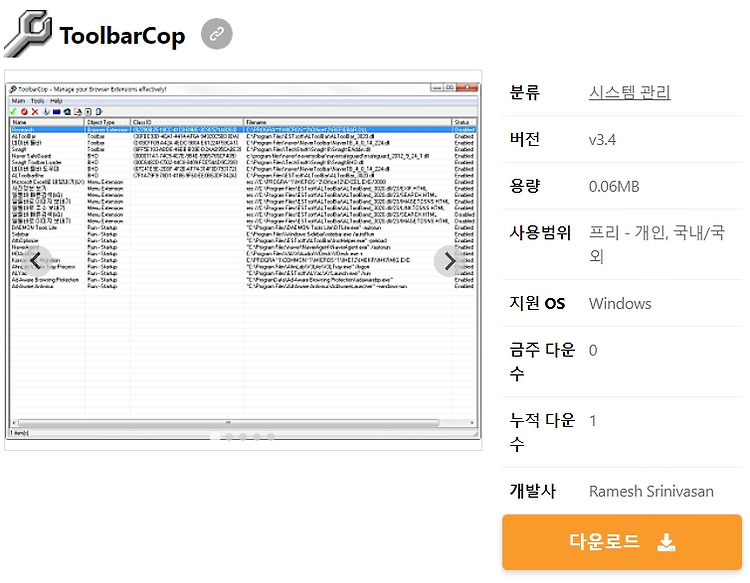Click the 분류 label
This screenshot has height=583, width=750.
pos(525,92)
